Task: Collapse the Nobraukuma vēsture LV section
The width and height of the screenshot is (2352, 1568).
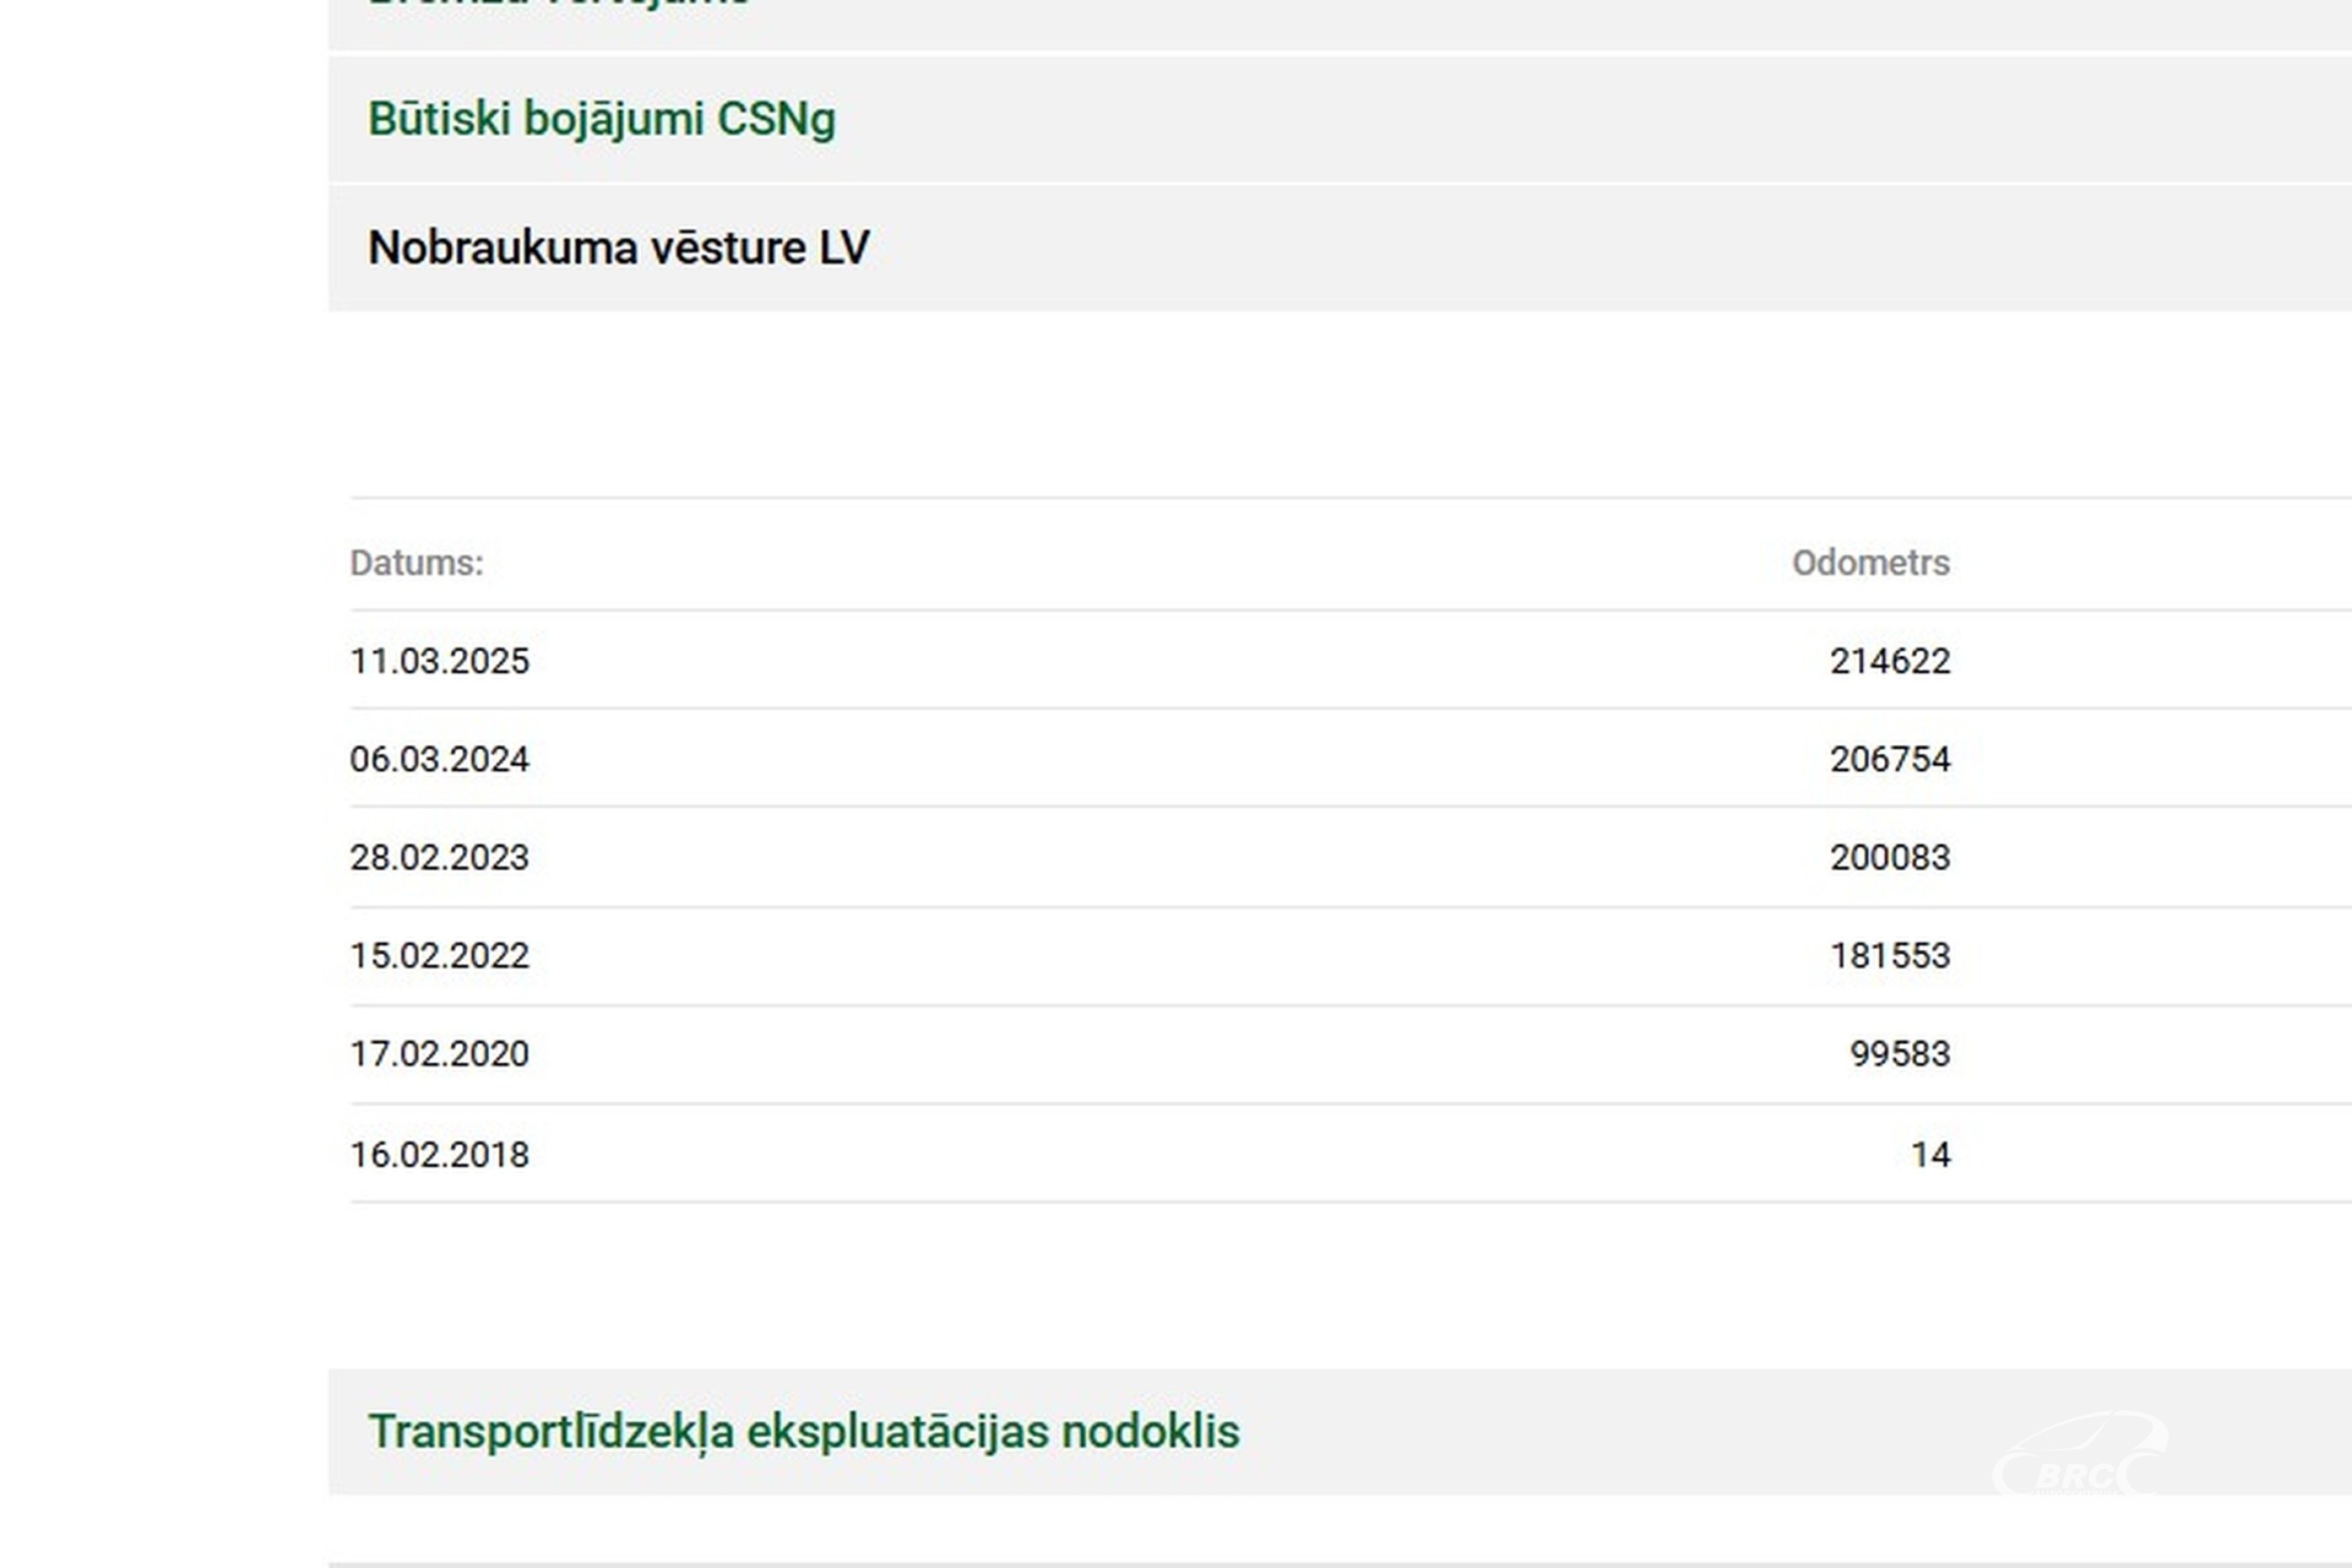Action: pyautogui.click(x=618, y=248)
